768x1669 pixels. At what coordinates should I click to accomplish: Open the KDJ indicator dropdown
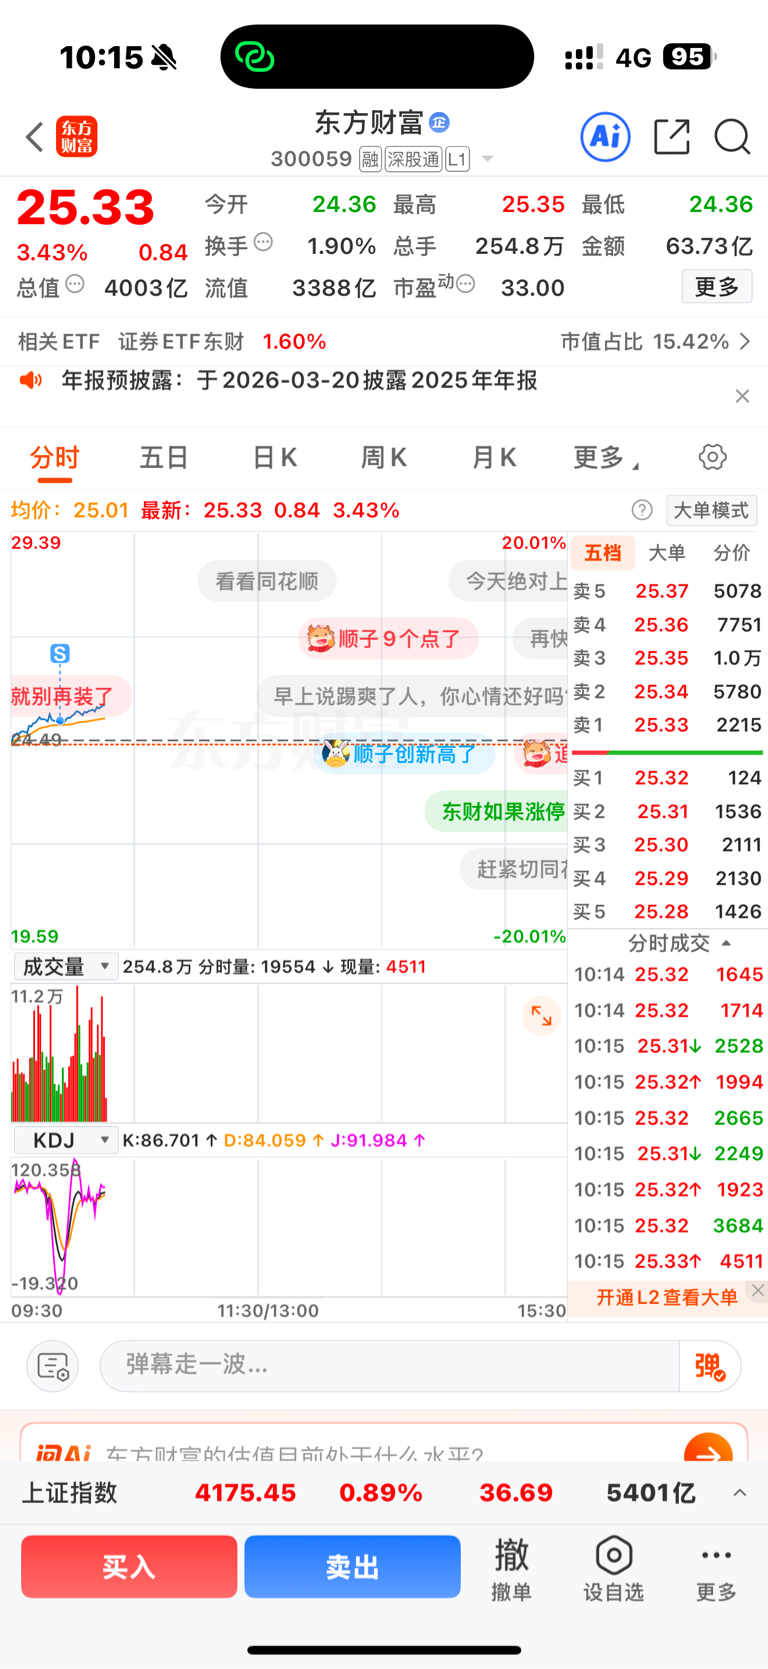pos(66,1140)
